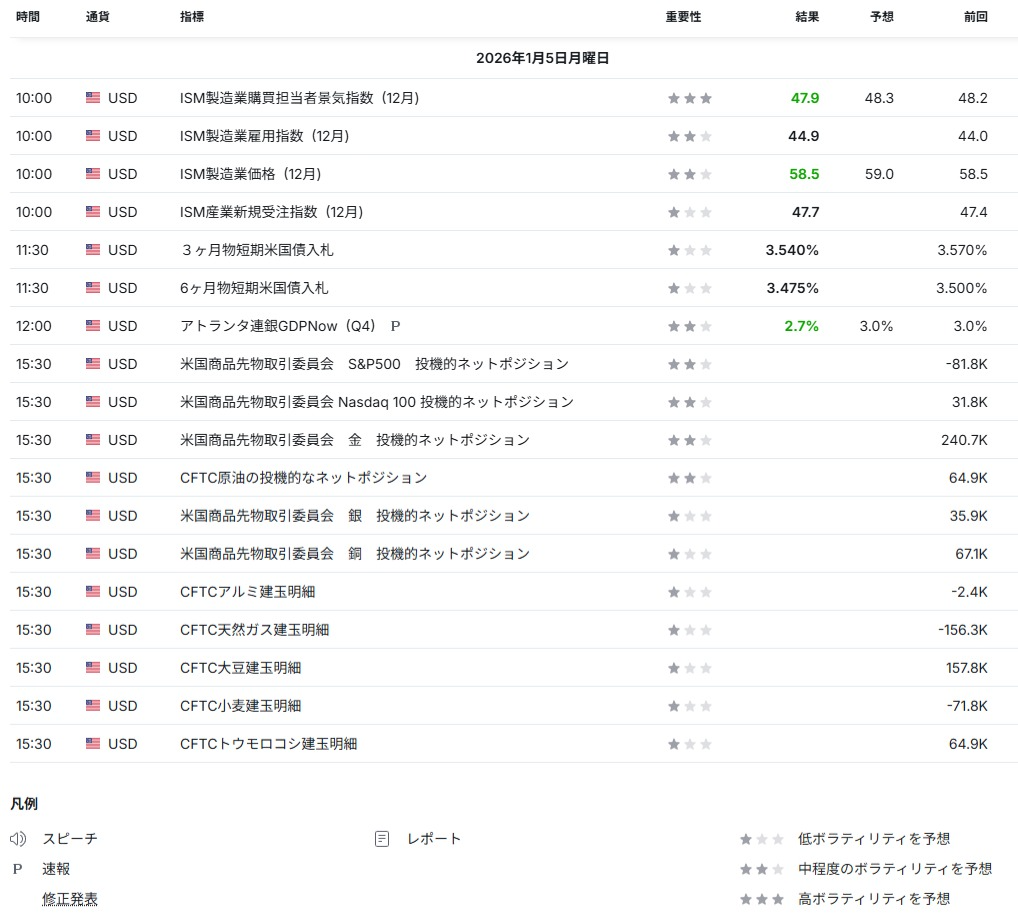Open the ISM製造業価格（12月）indicator
The height and width of the screenshot is (916, 1018).
(250, 174)
